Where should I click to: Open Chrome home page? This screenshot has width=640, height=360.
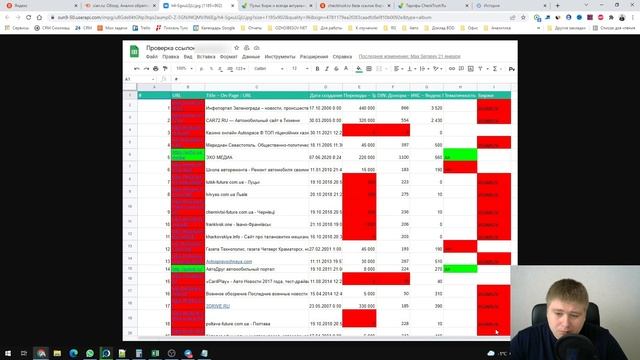(39, 18)
